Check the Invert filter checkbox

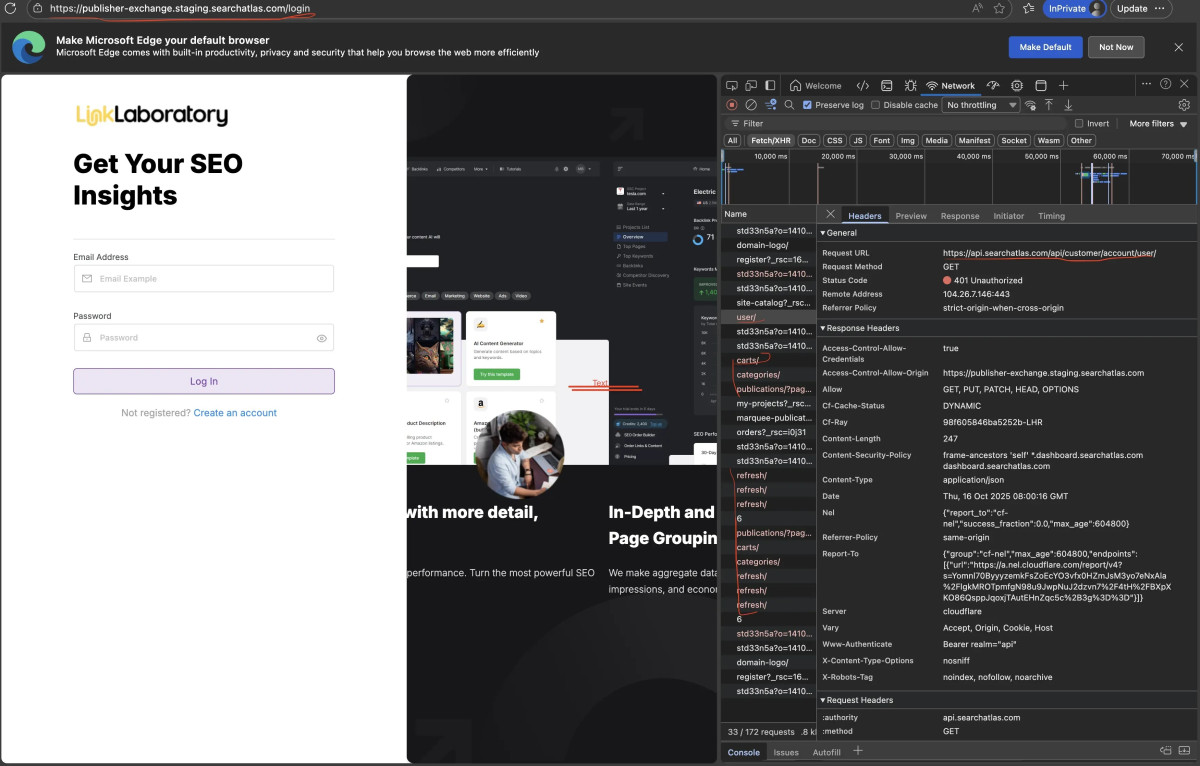(x=1079, y=124)
